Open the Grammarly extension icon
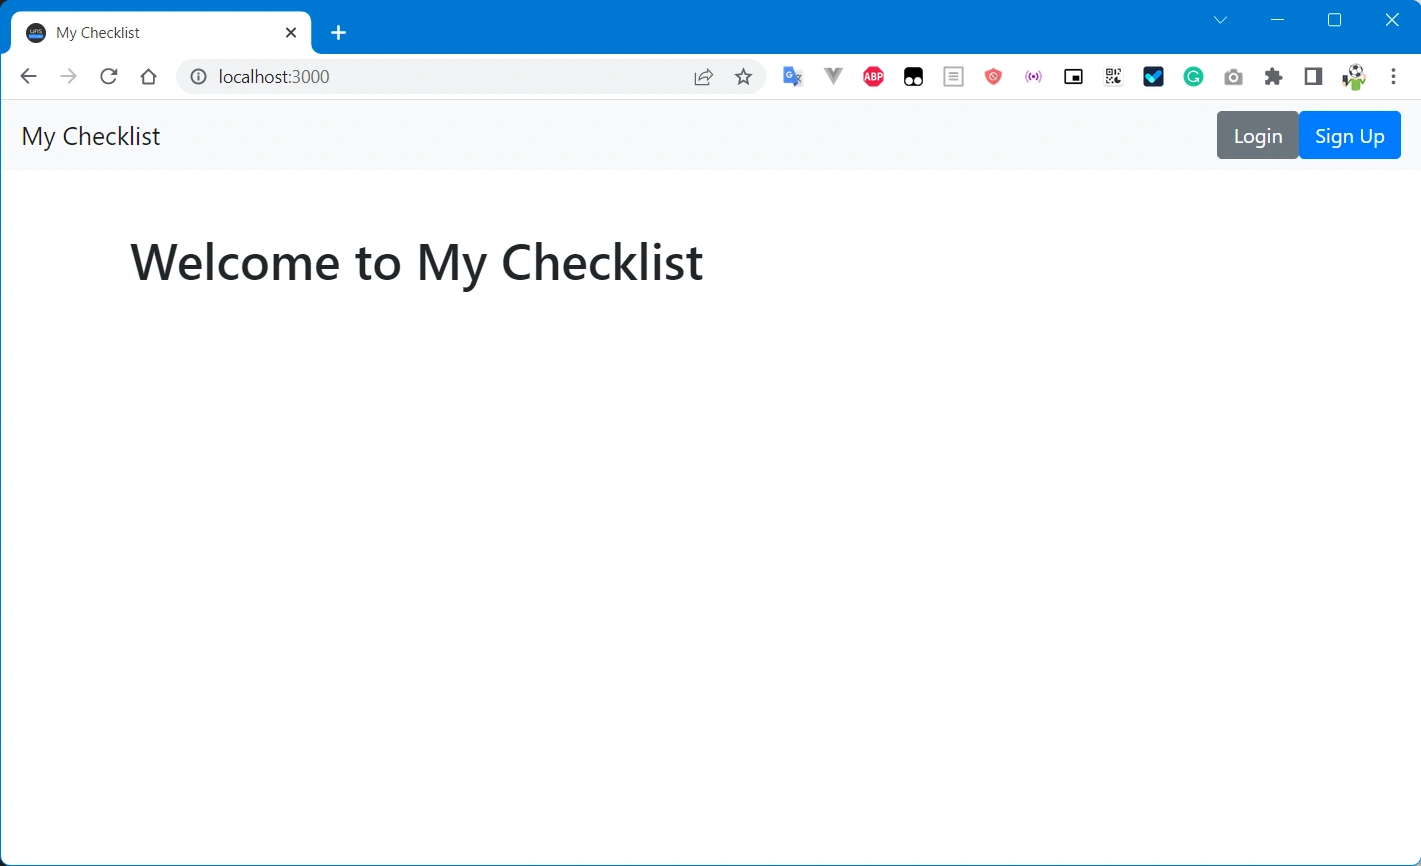 point(1193,77)
